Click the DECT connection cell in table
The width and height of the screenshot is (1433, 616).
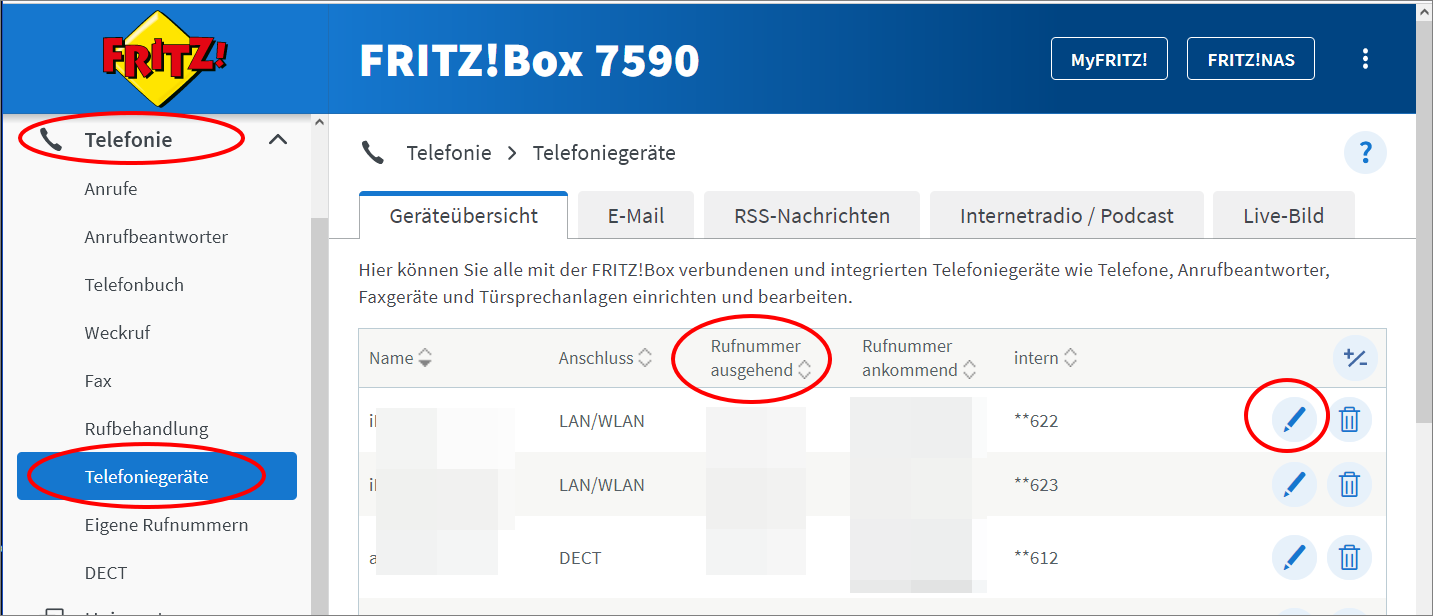(580, 557)
